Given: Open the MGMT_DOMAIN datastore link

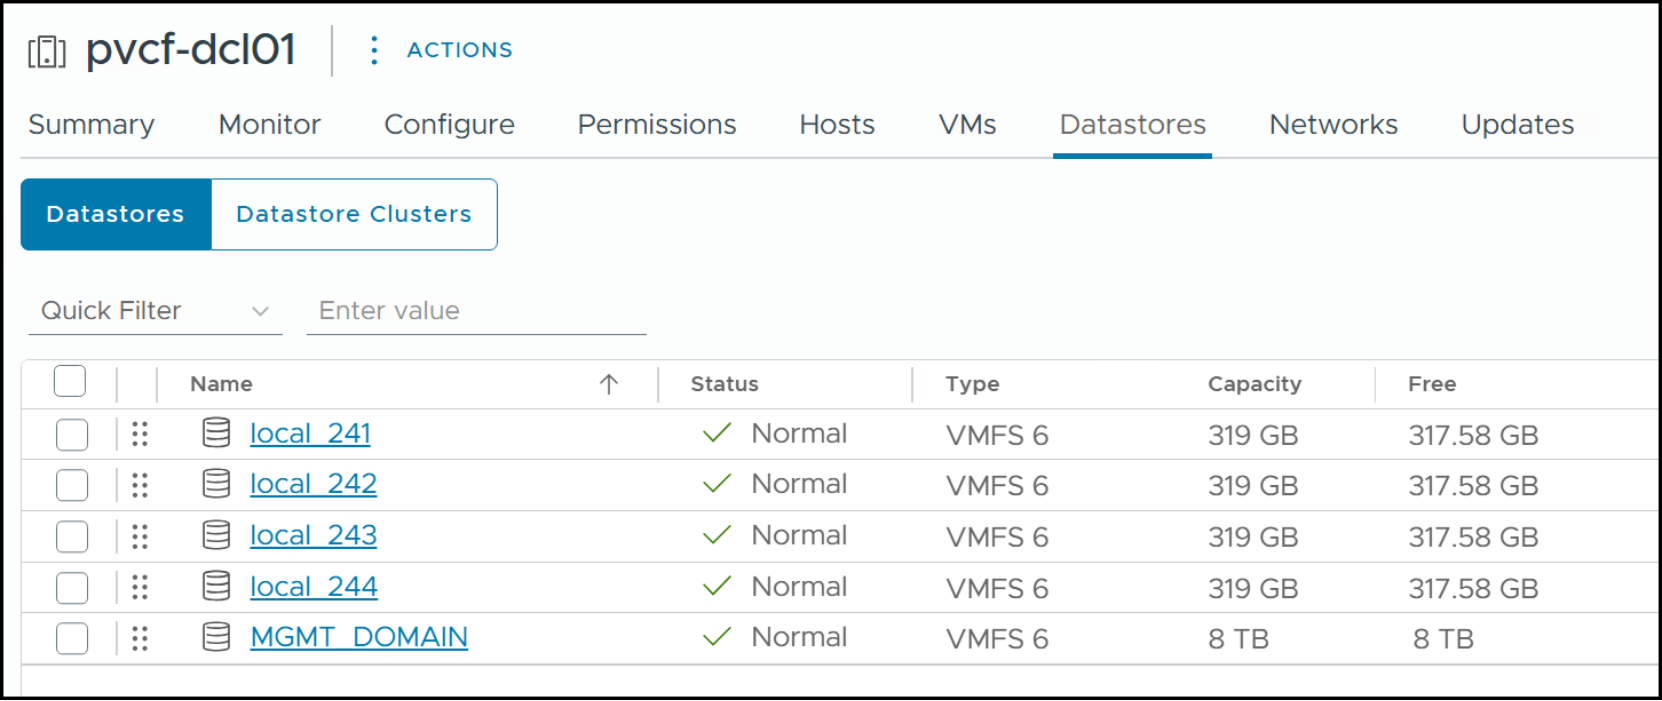Looking at the screenshot, I should tap(359, 637).
